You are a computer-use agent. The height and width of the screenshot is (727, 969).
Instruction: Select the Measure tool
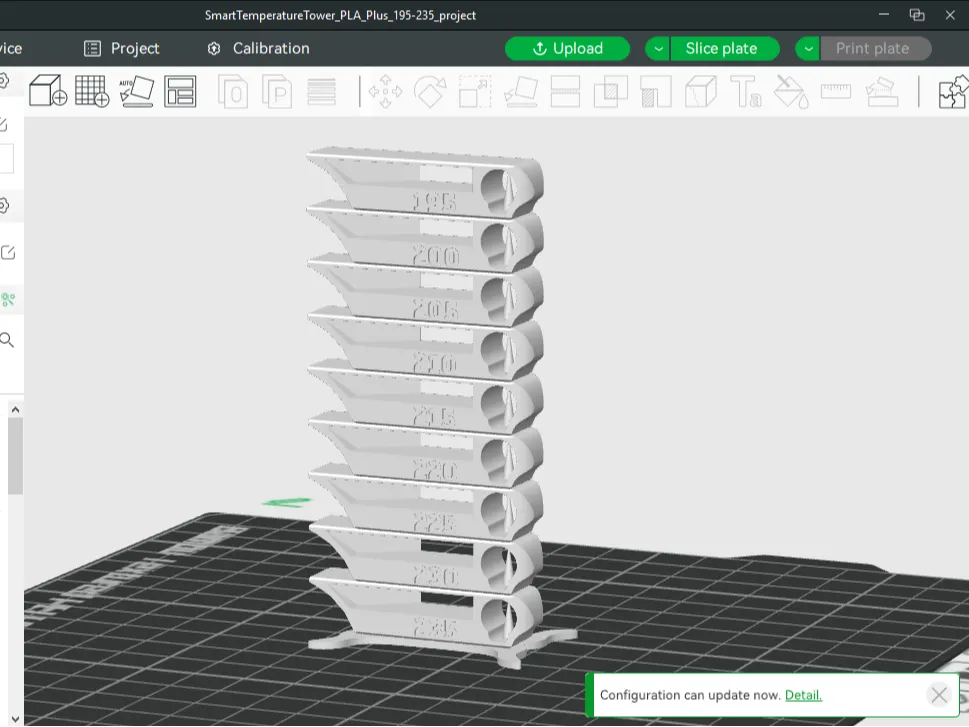[x=835, y=92]
